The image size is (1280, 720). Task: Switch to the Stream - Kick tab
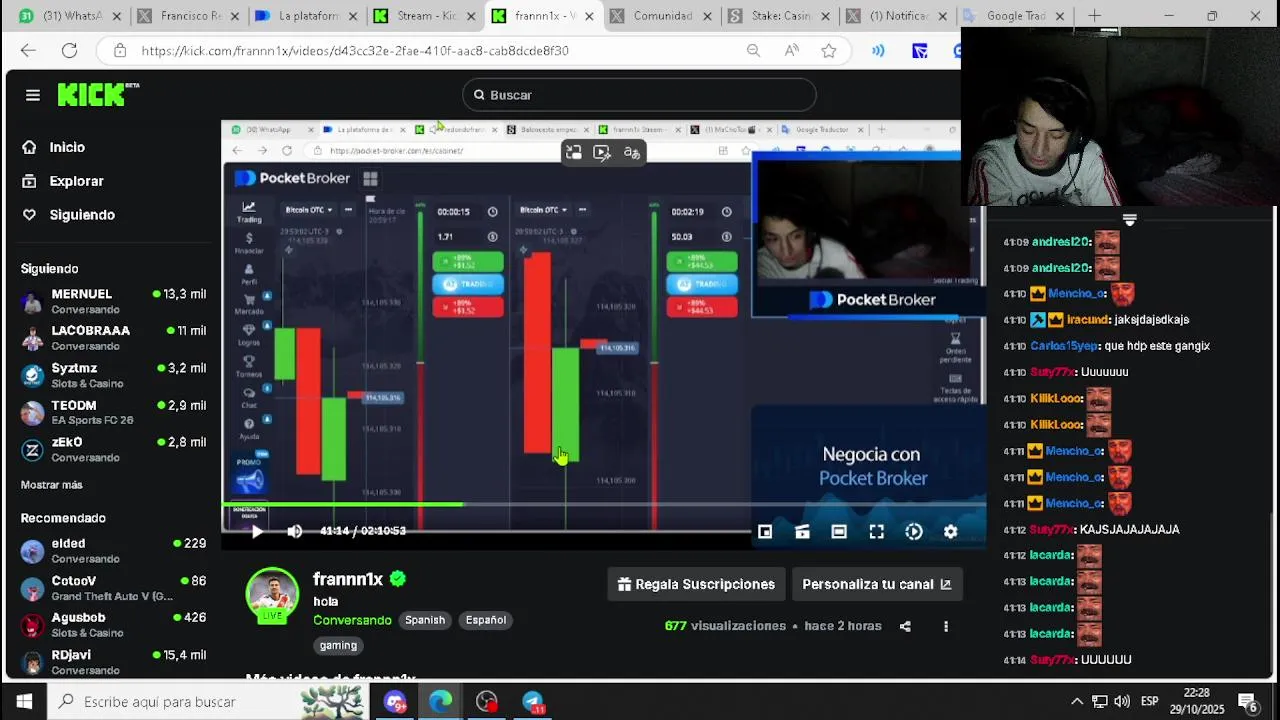(428, 16)
